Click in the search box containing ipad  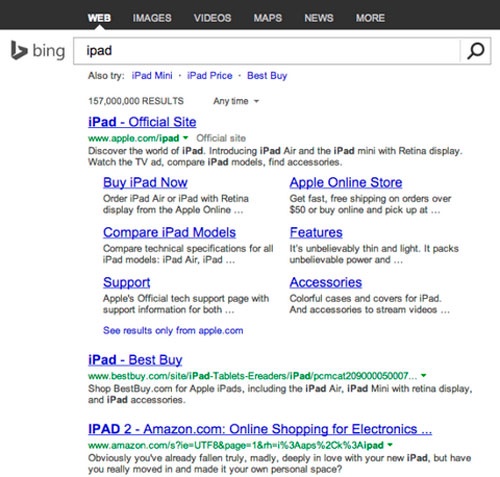tap(267, 51)
